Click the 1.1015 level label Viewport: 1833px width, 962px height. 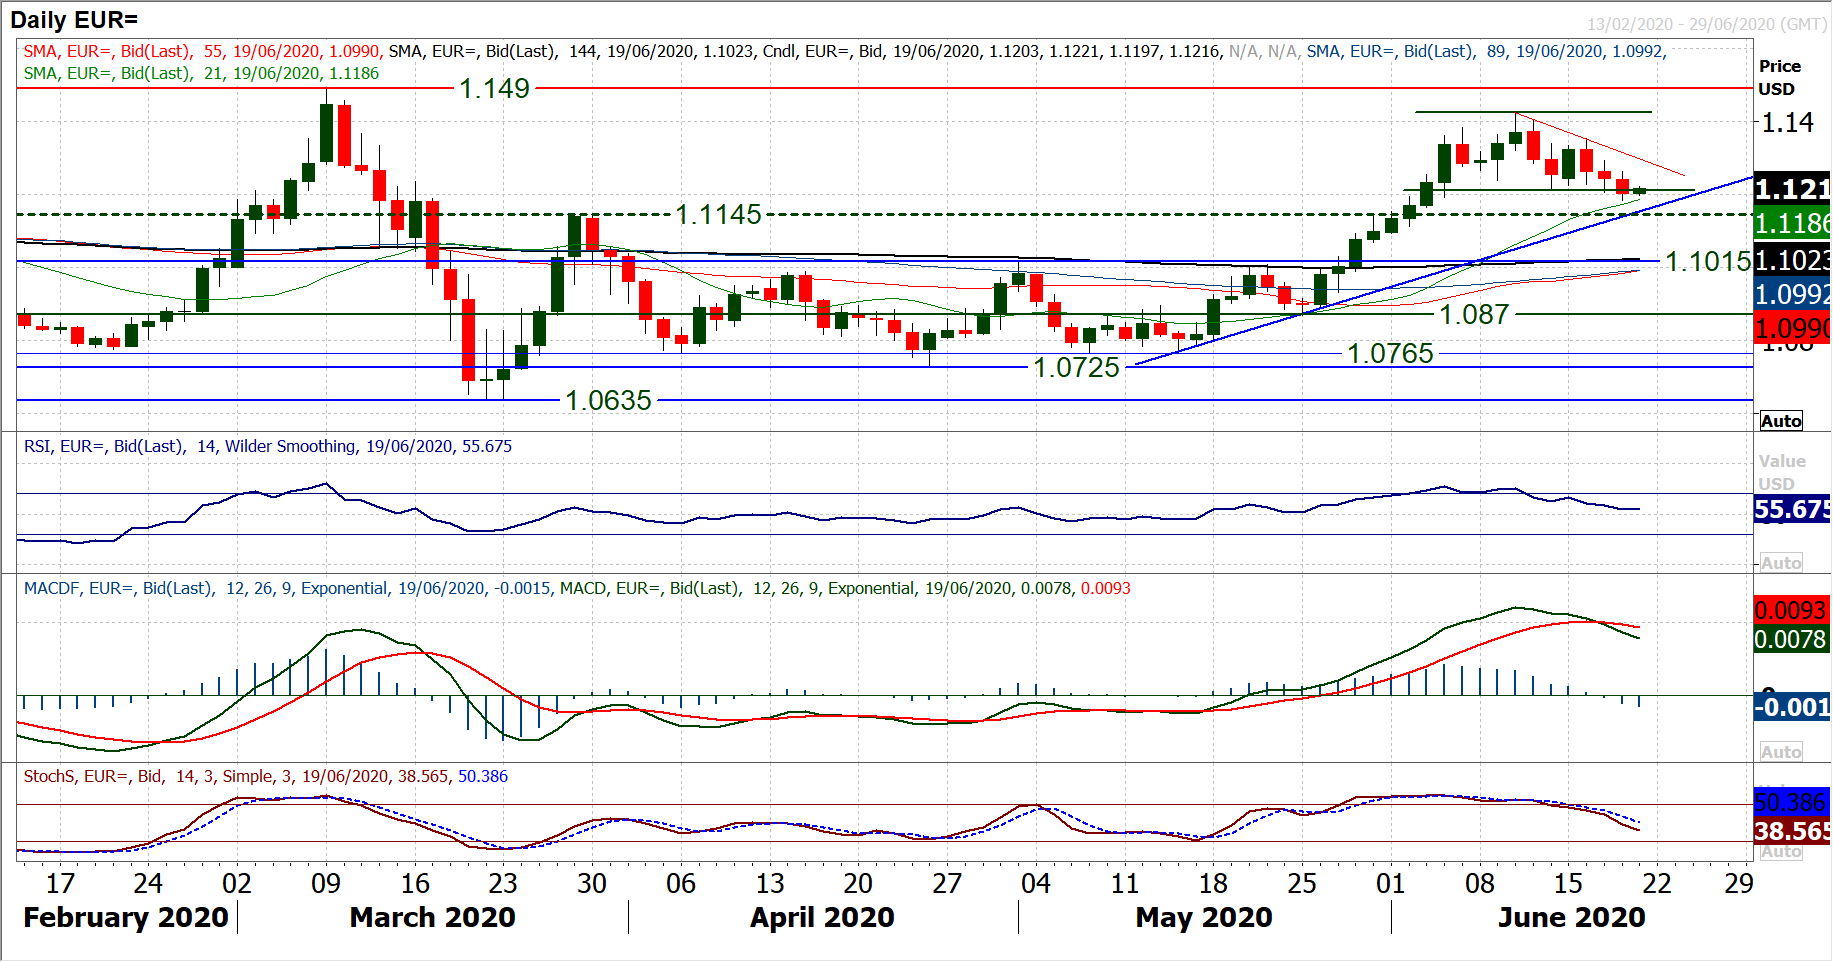[1707, 262]
